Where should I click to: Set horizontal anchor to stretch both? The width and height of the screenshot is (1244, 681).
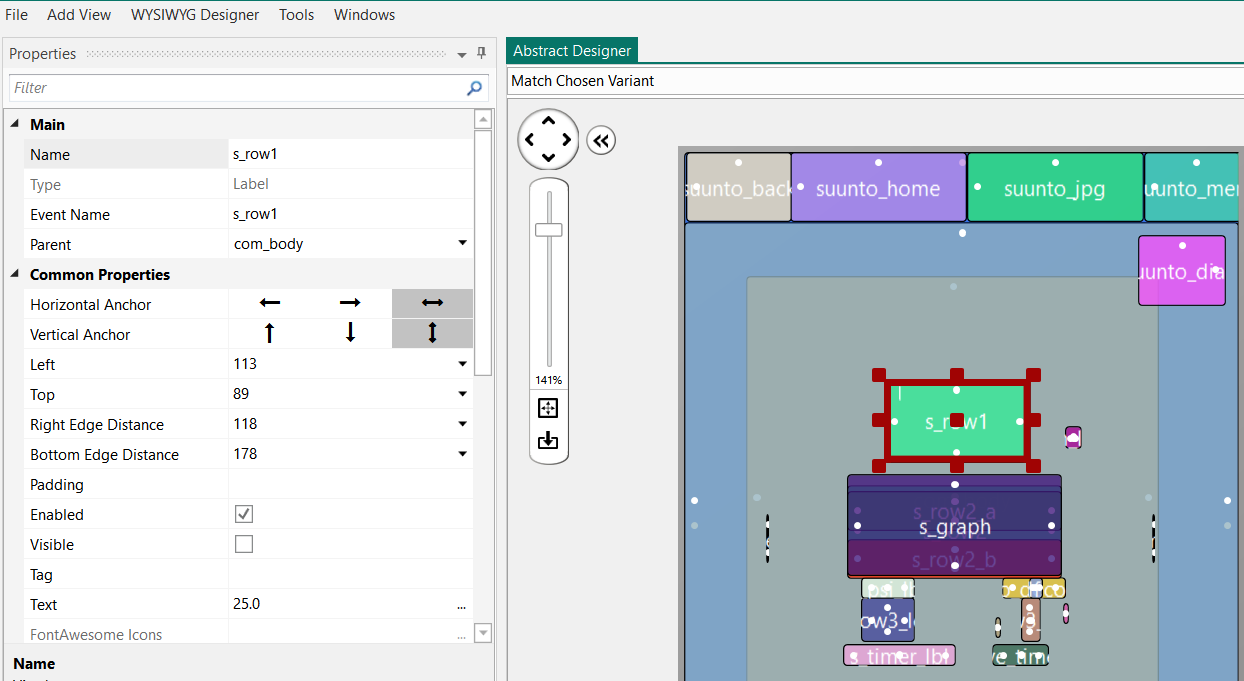[432, 303]
